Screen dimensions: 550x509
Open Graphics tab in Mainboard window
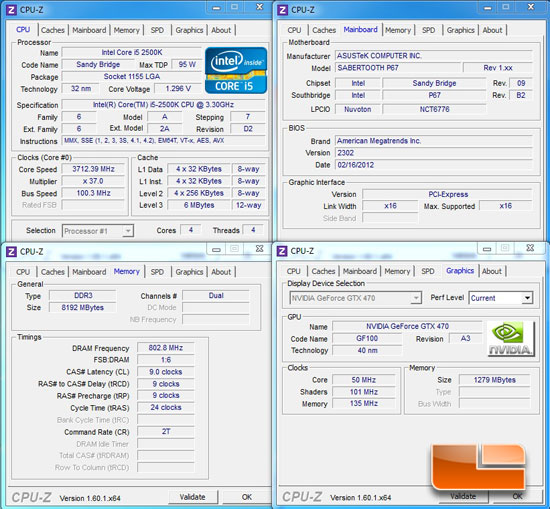tap(461, 30)
